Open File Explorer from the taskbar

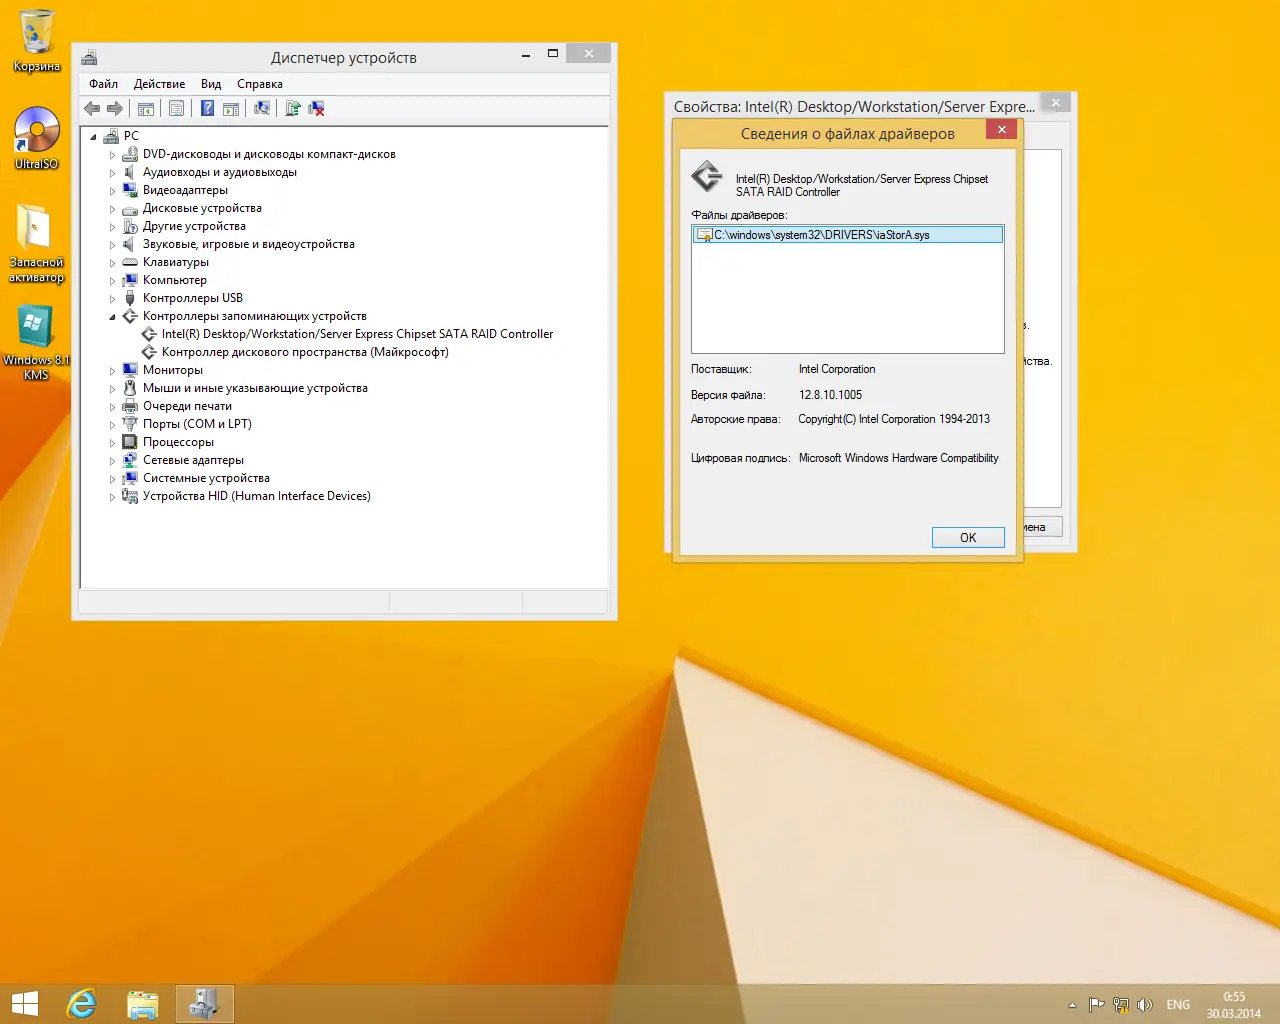[143, 1004]
